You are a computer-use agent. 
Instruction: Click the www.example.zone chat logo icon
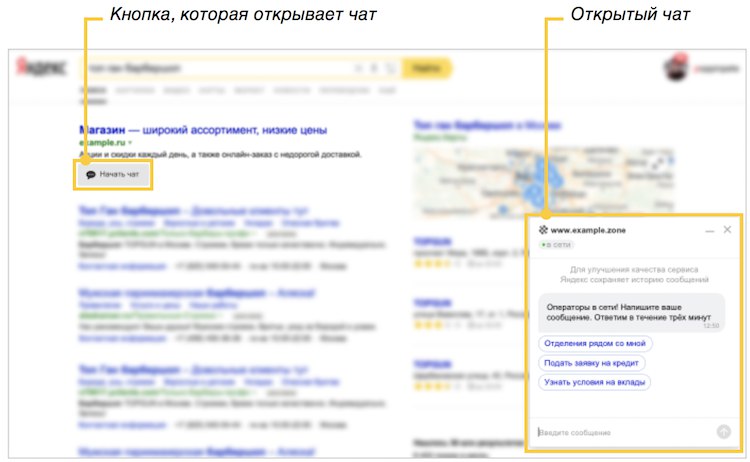pyautogui.click(x=543, y=230)
